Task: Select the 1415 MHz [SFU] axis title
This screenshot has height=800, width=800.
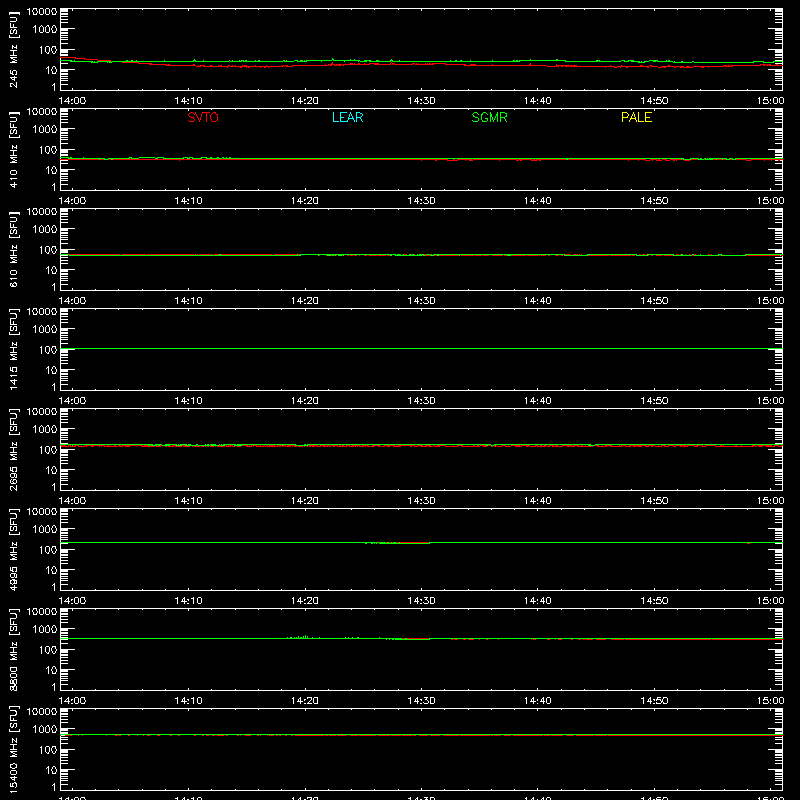Action: [x=14, y=349]
